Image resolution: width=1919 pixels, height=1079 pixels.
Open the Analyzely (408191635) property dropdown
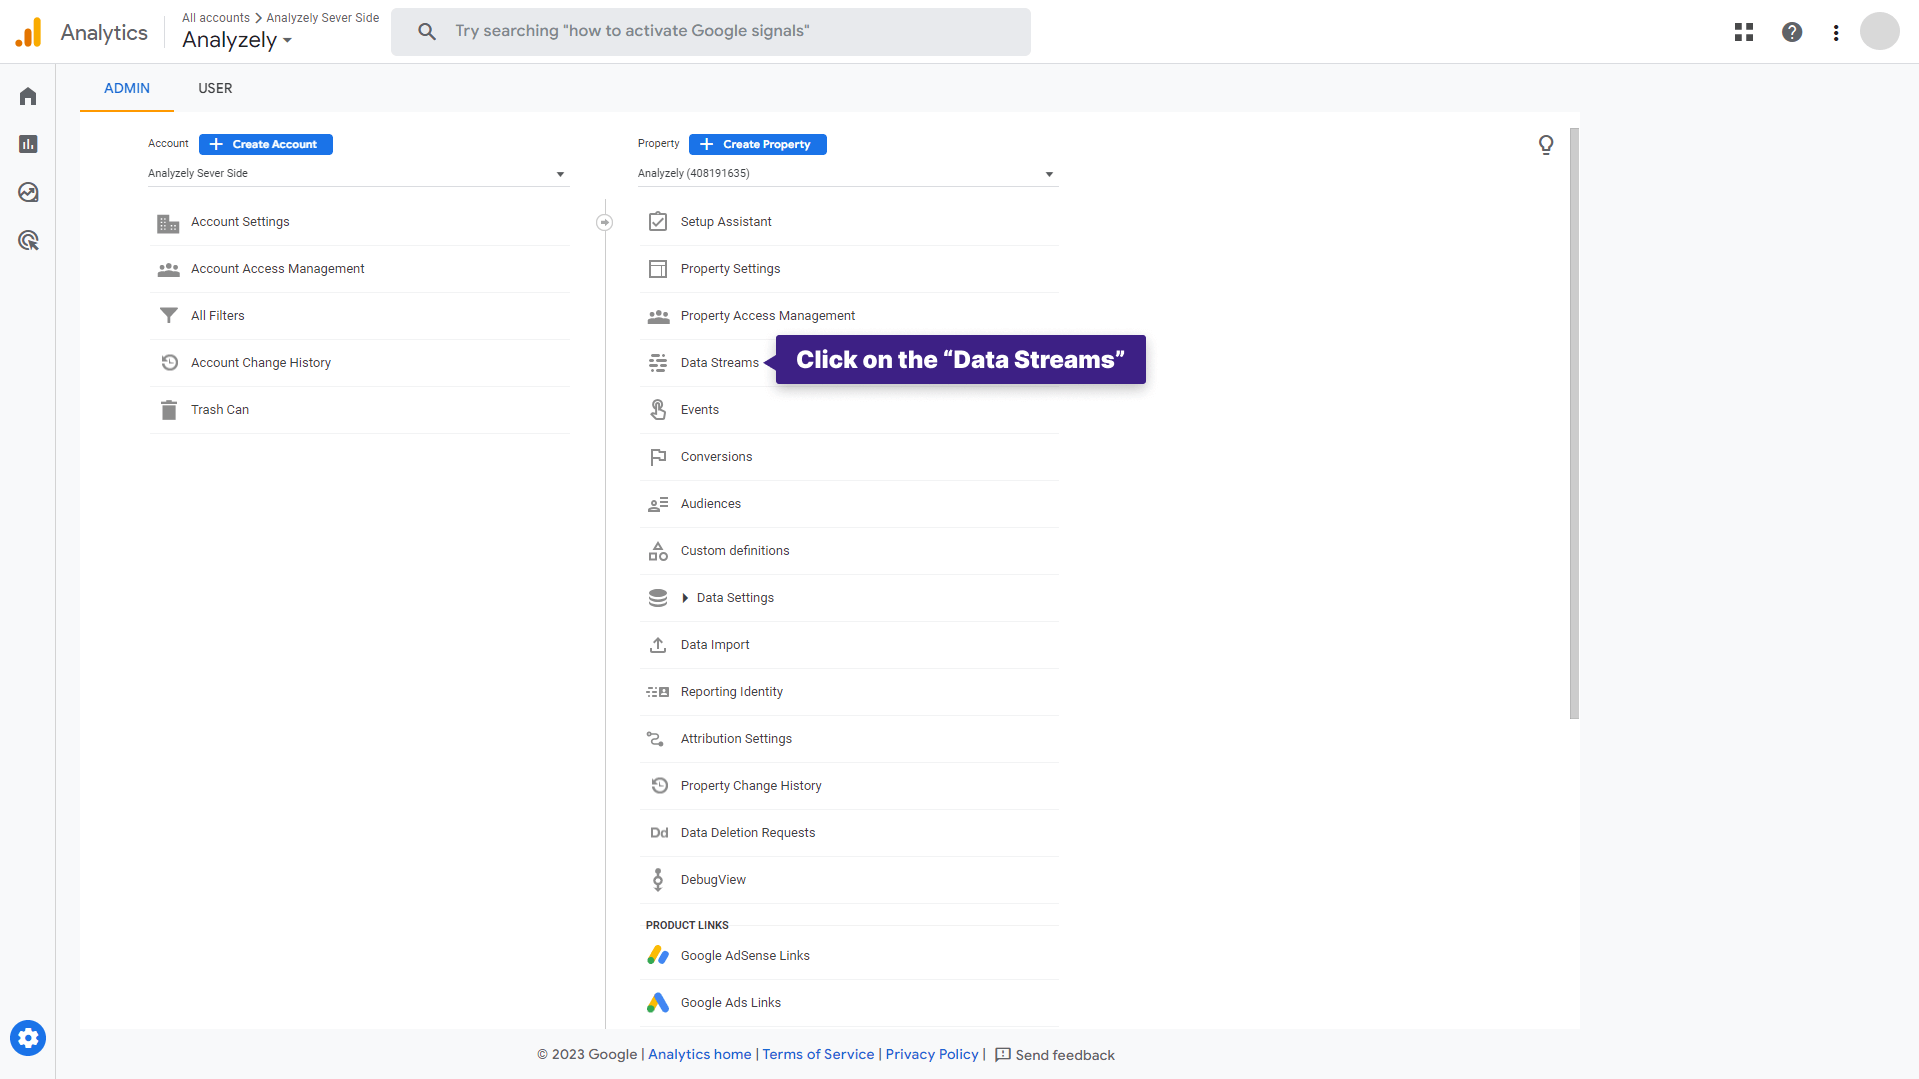848,174
